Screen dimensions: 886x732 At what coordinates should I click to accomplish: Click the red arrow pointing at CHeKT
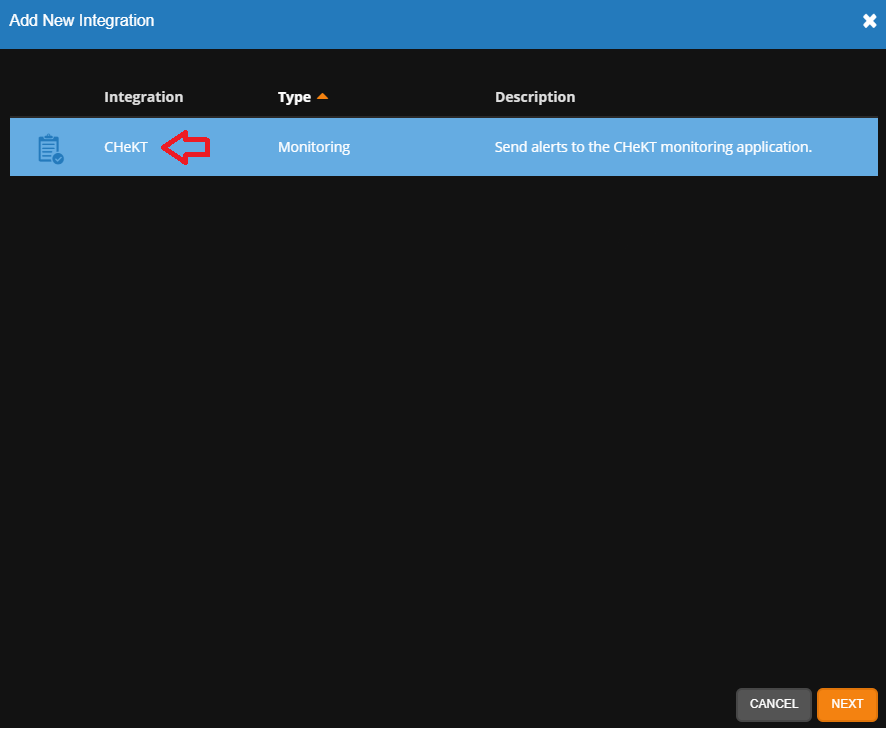click(186, 147)
